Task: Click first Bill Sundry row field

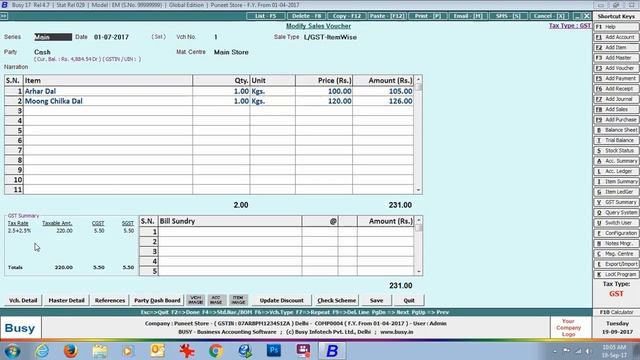Action: coord(230,232)
